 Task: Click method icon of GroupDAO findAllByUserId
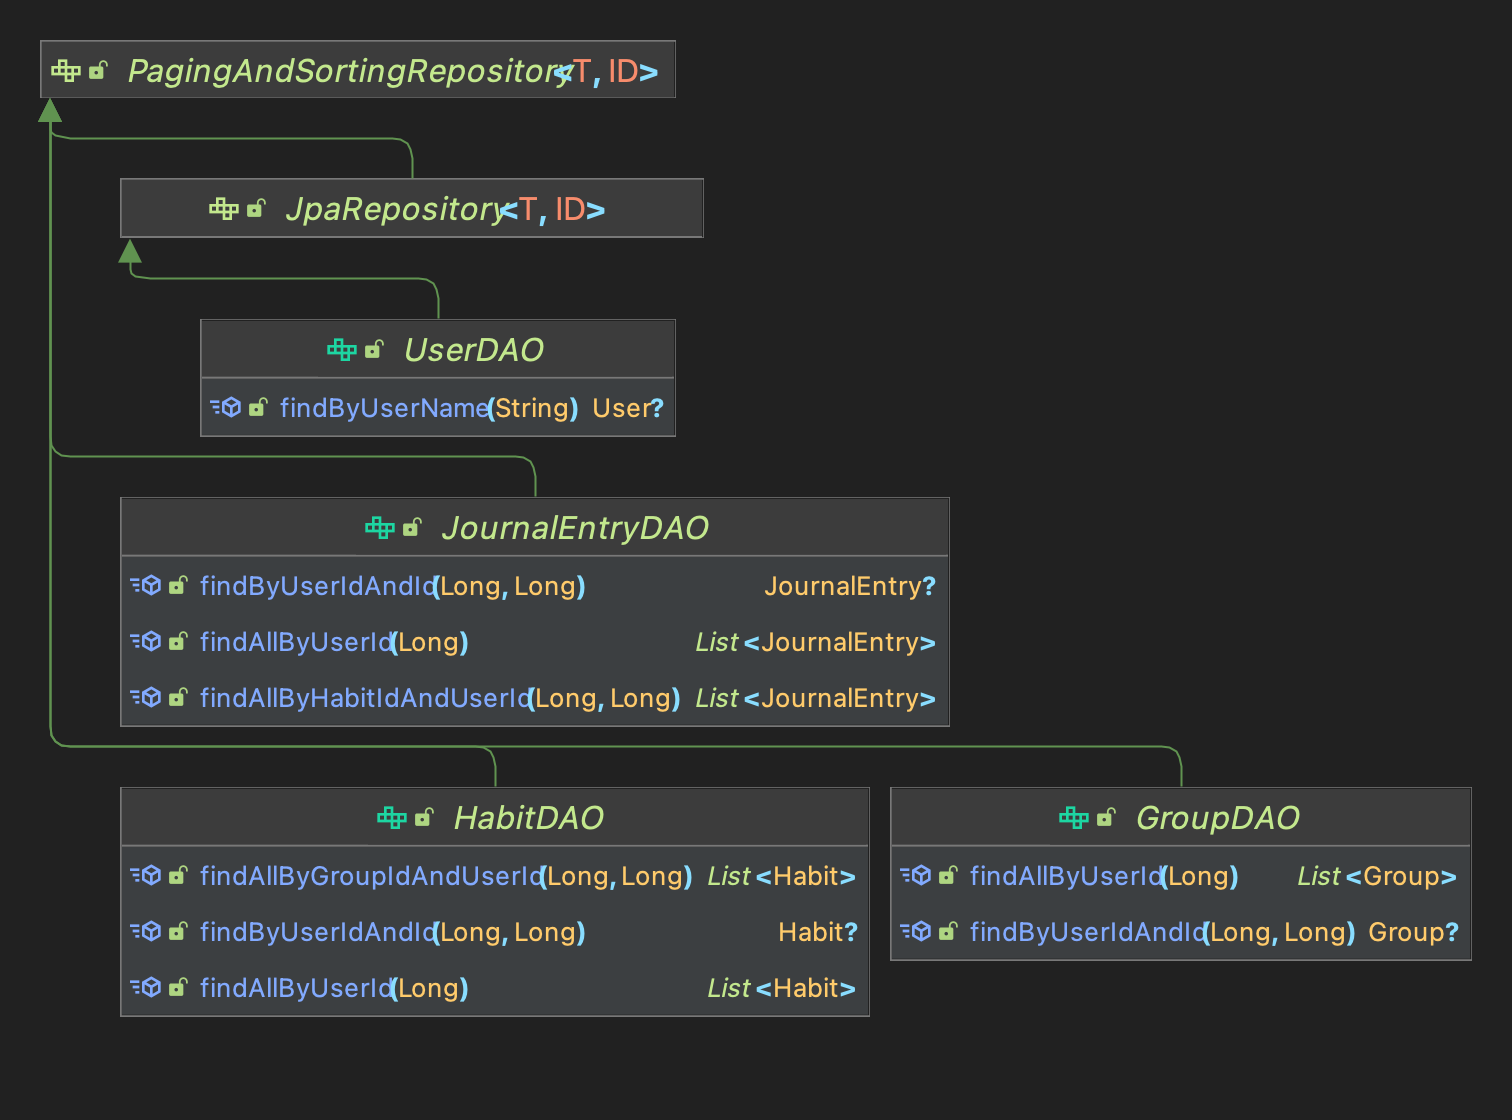(x=916, y=875)
